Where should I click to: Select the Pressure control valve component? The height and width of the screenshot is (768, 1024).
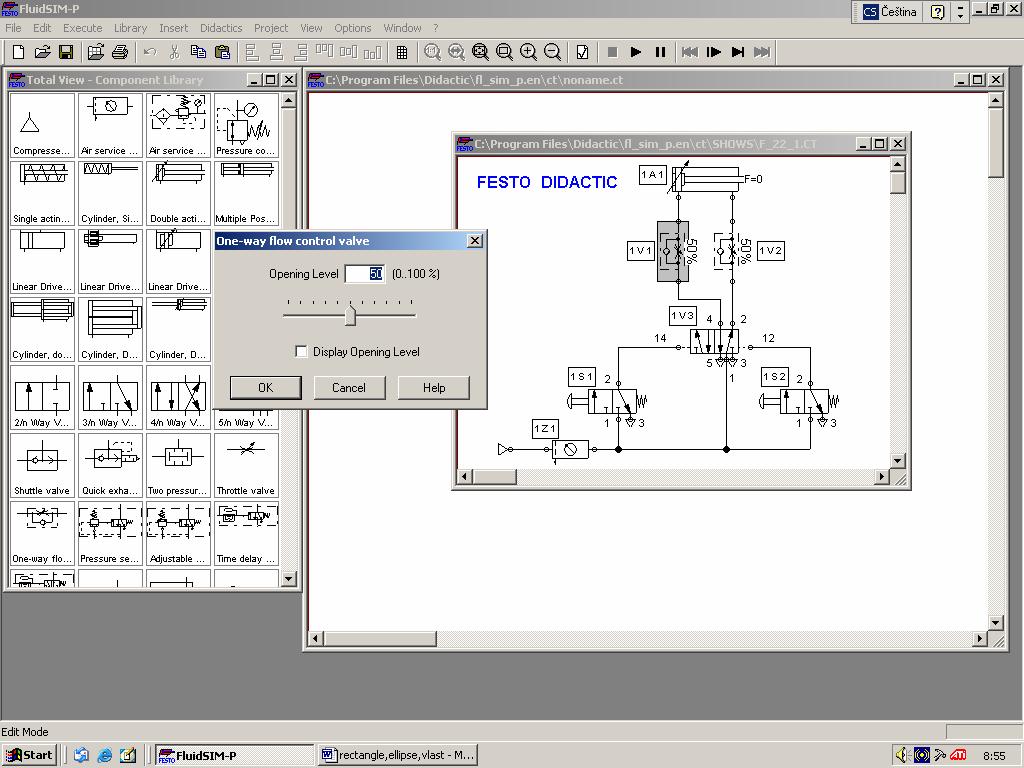coord(246,125)
